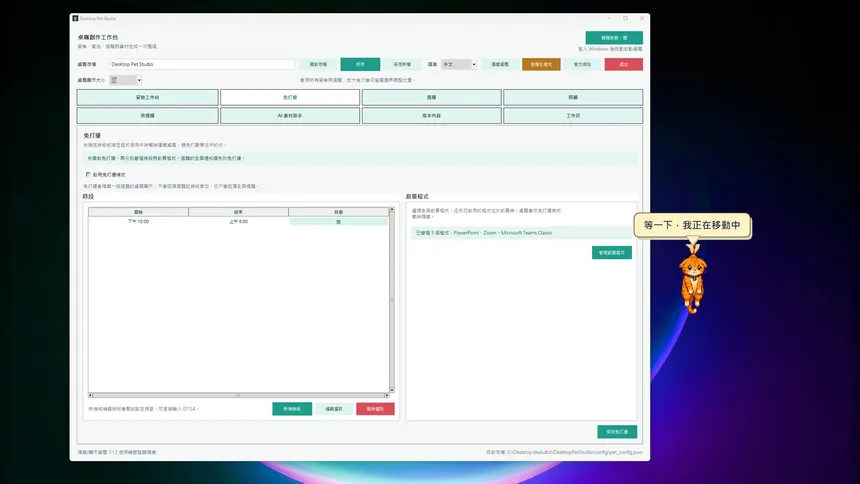Click the F12 hint text in the status bar
The image size is (860, 484).
(x=117, y=452)
